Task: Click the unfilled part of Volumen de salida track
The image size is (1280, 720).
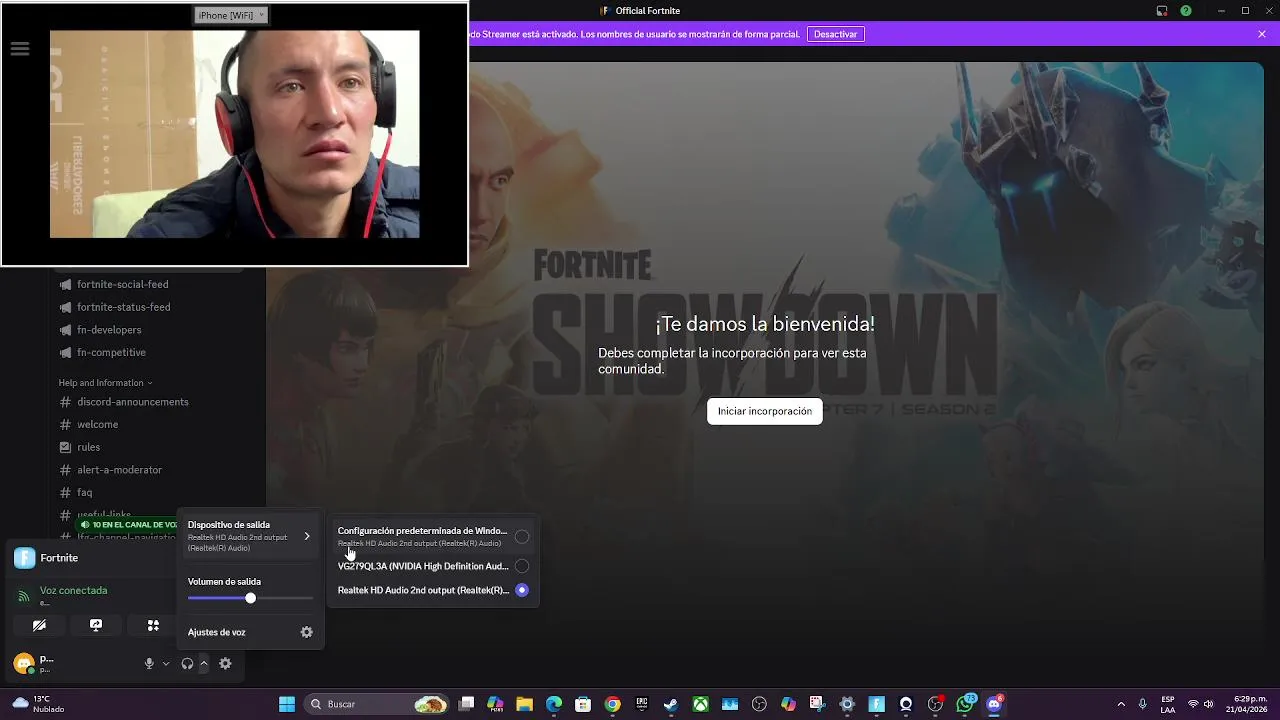Action: coord(285,598)
